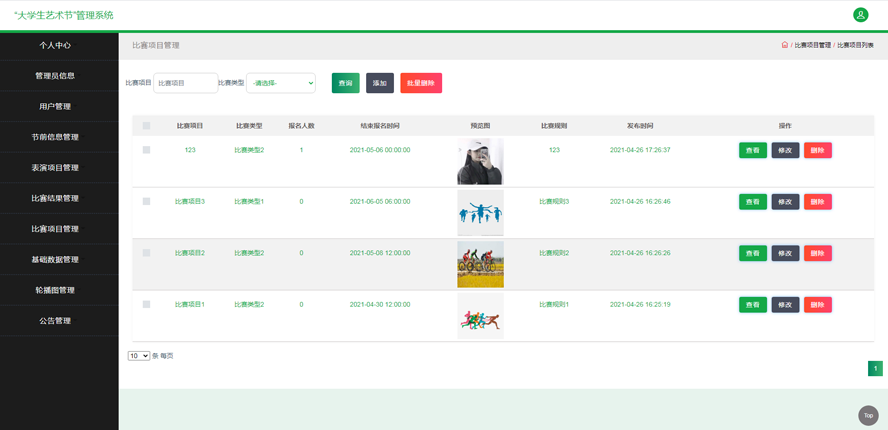This screenshot has width=888, height=430.
Task: Check the checkbox for 比赛项目3 row
Action: pyautogui.click(x=146, y=201)
